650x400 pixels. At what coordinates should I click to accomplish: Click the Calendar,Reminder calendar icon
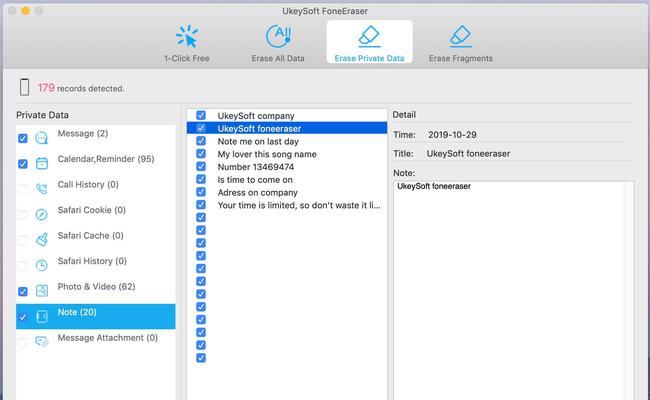(41, 163)
